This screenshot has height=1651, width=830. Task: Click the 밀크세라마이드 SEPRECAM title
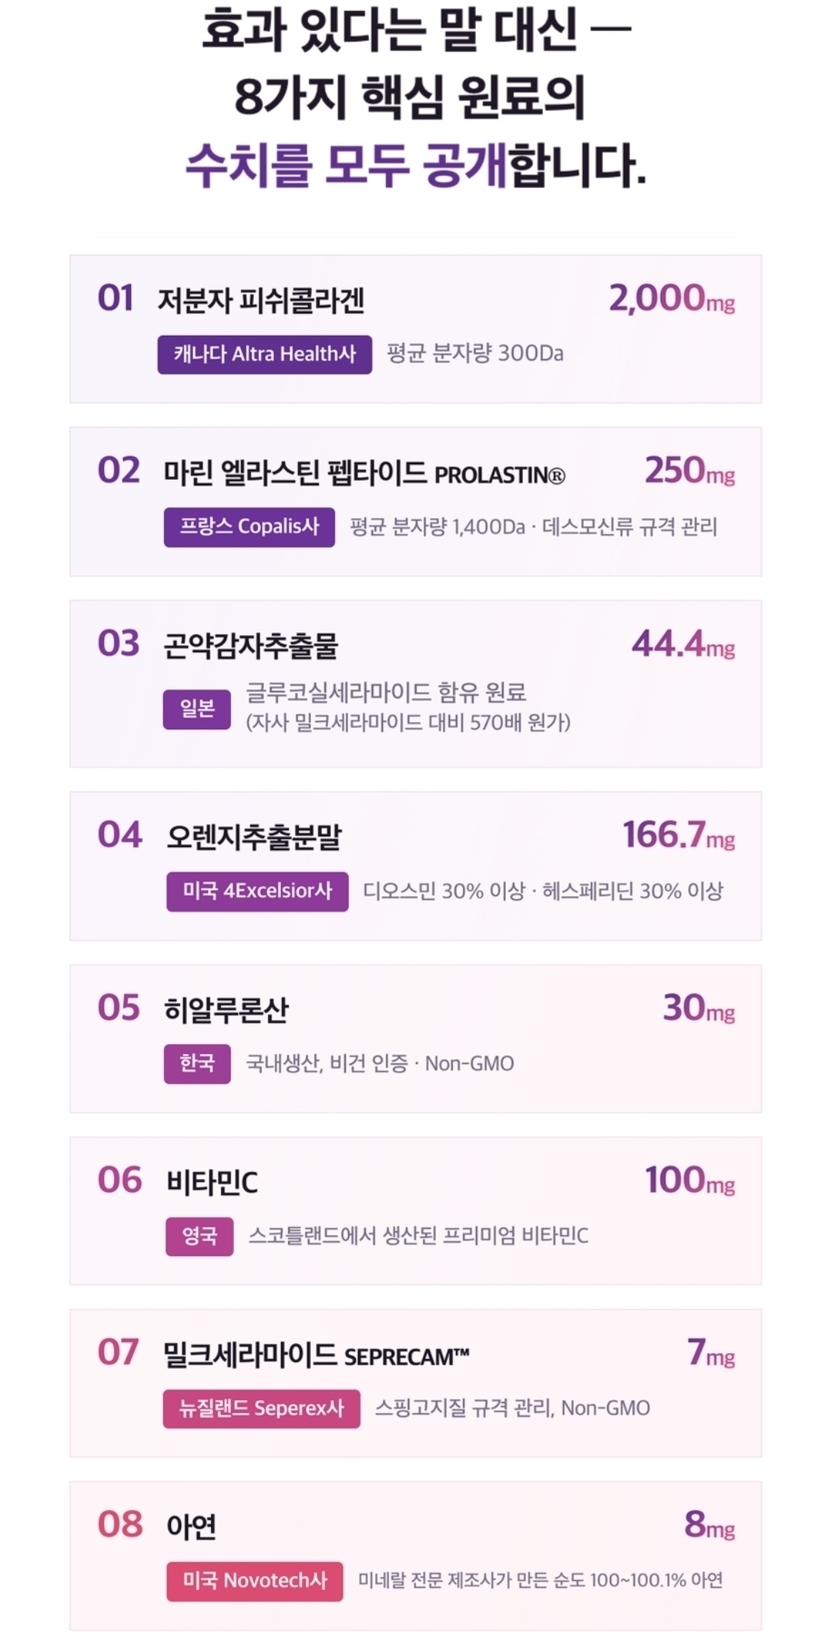click(316, 1355)
